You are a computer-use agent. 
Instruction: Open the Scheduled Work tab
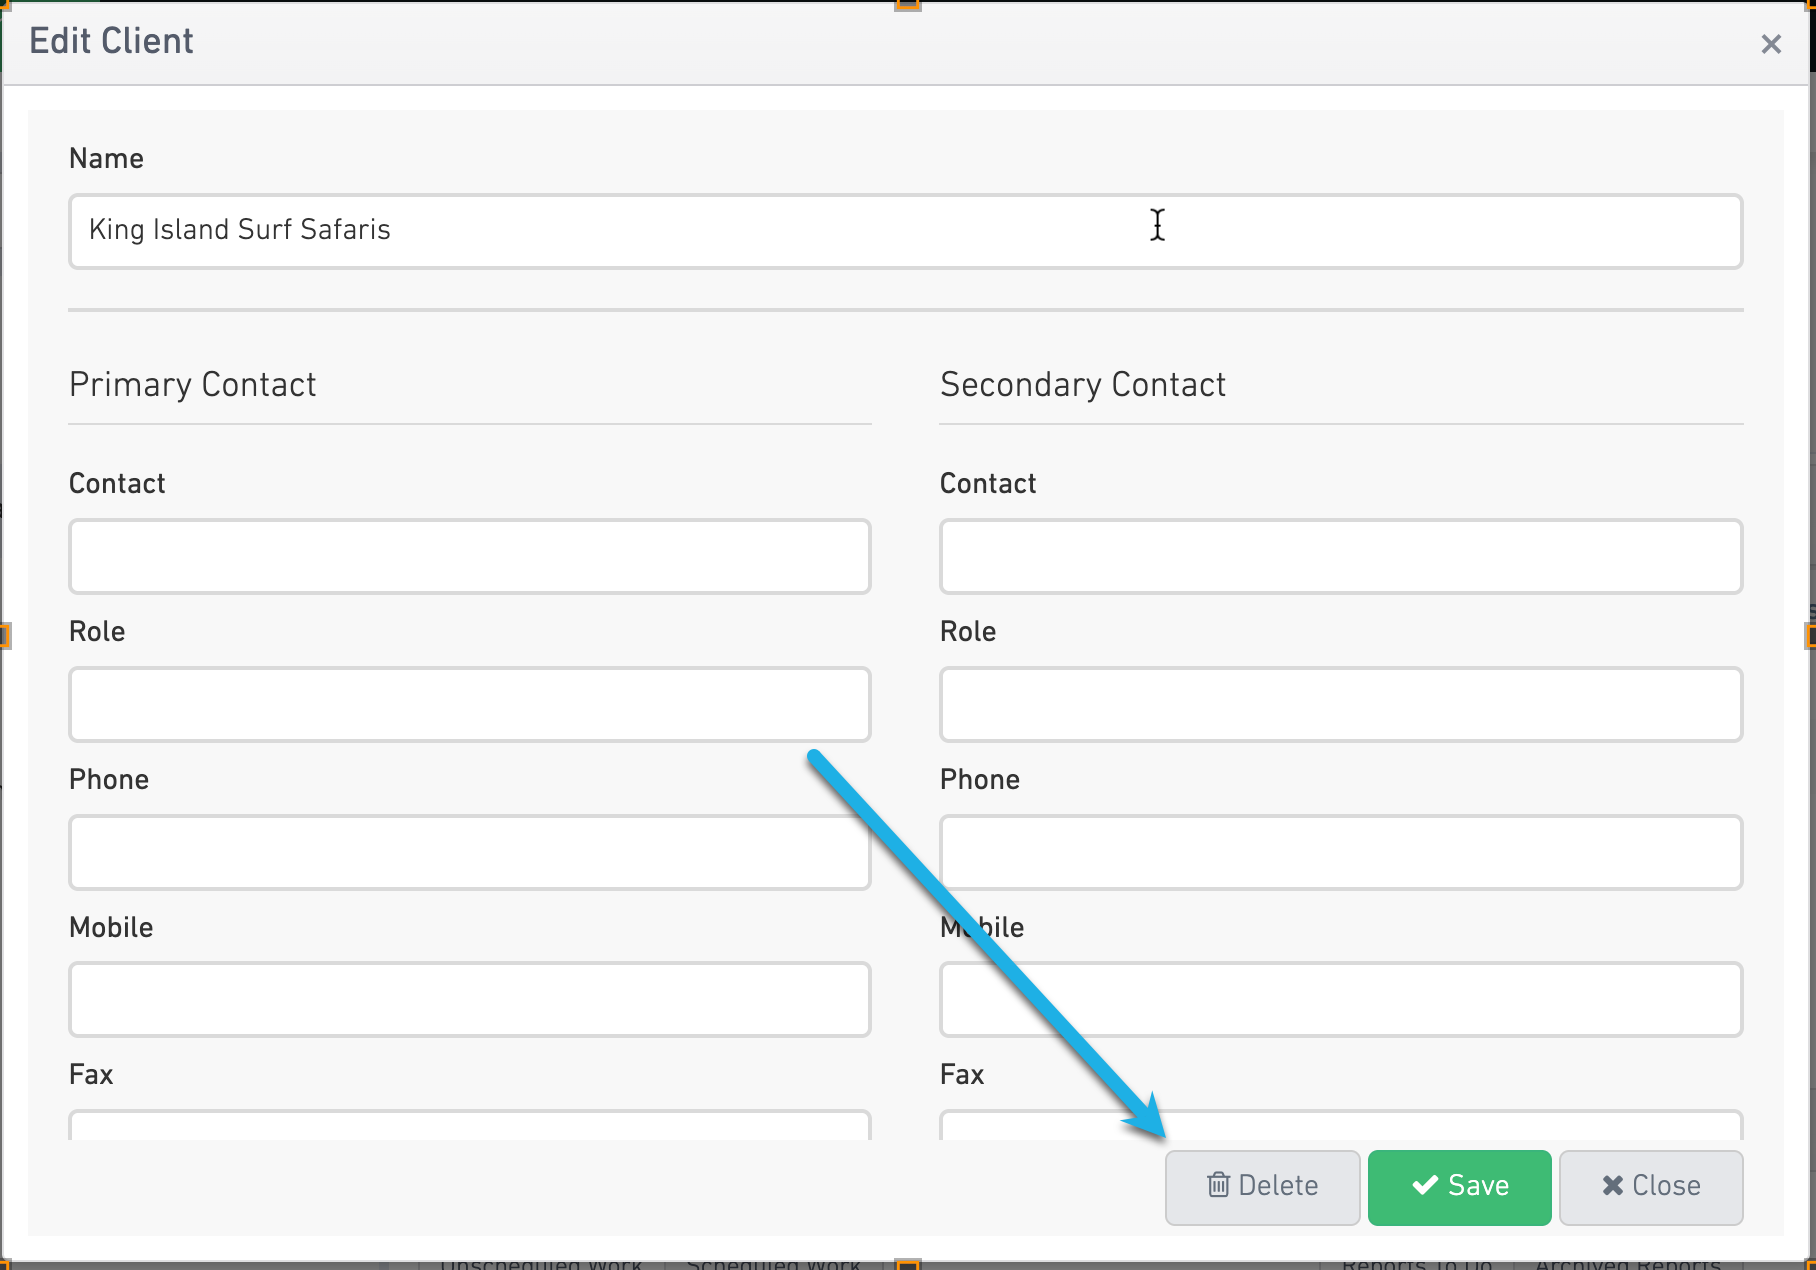pyautogui.click(x=773, y=1264)
